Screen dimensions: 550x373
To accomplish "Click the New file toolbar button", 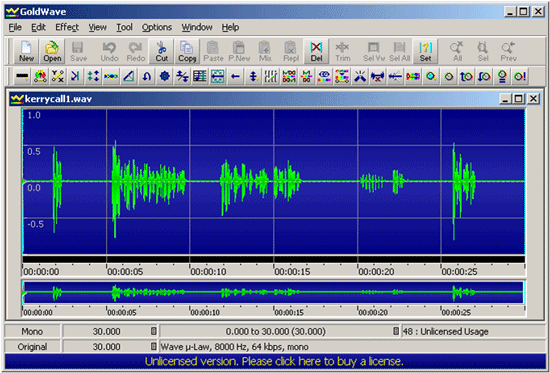I will pos(27,51).
